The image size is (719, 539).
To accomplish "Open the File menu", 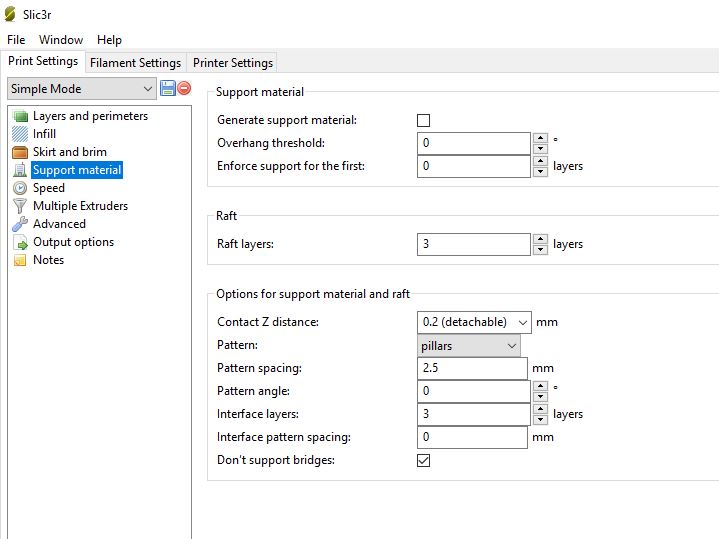I will coord(16,40).
